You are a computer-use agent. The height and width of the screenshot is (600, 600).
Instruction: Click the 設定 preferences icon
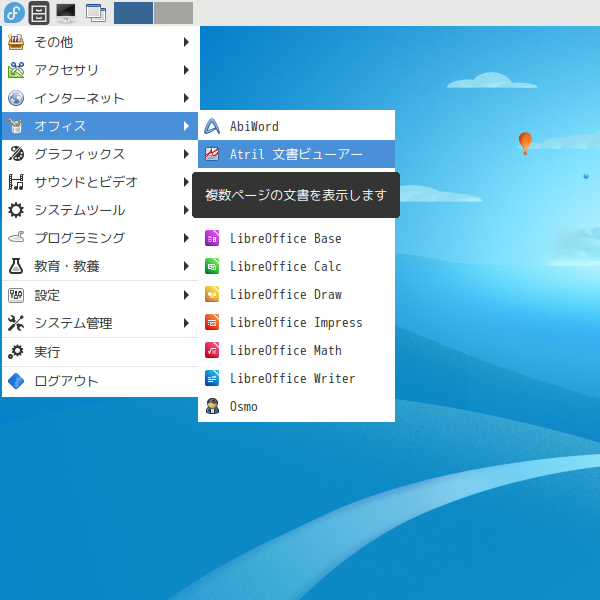pyautogui.click(x=16, y=295)
